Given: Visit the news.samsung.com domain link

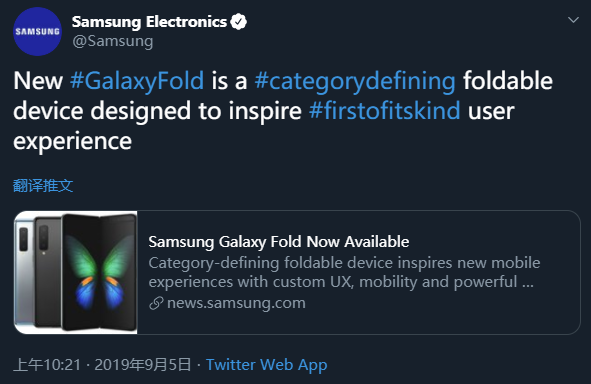Looking at the screenshot, I should (x=236, y=303).
